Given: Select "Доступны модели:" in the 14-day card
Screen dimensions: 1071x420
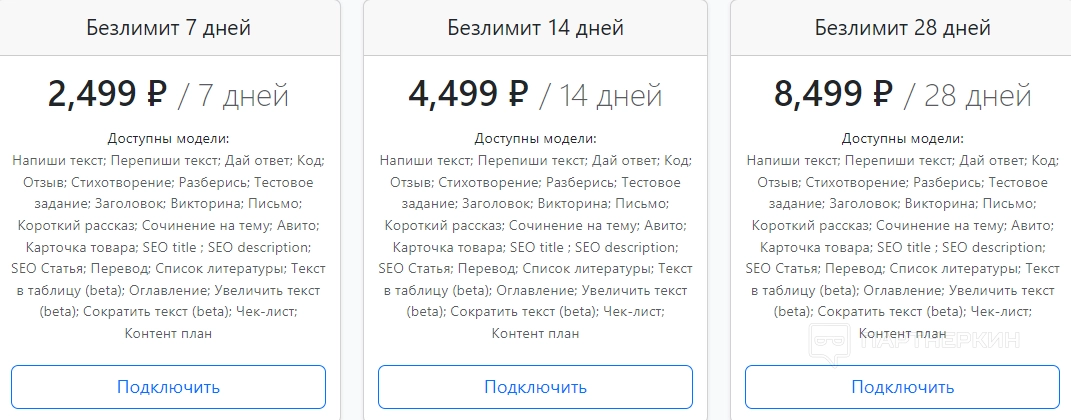Looking at the screenshot, I should point(535,138).
